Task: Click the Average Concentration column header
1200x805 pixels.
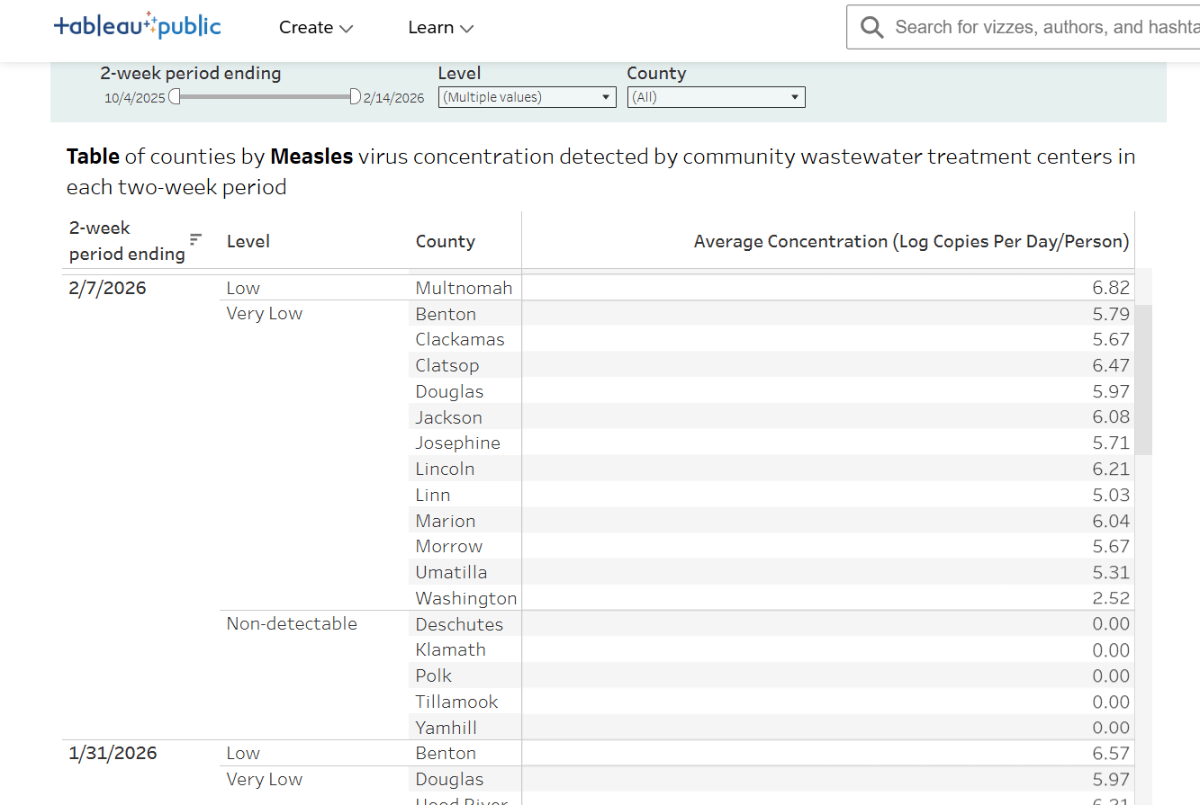Action: point(911,241)
